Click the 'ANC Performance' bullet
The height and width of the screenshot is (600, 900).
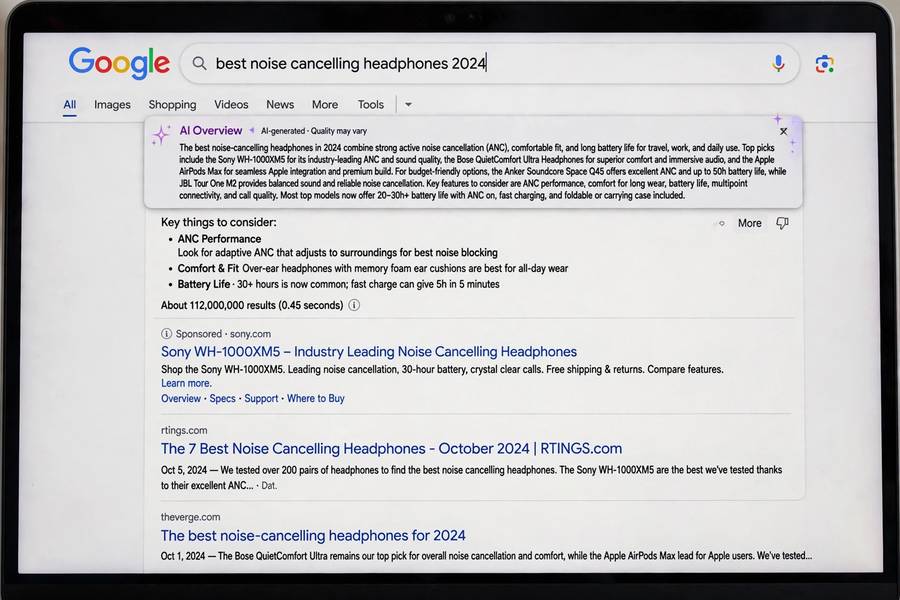[219, 239]
